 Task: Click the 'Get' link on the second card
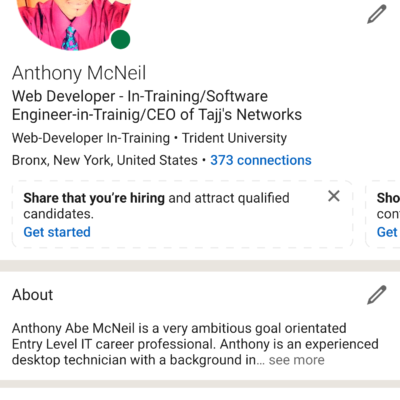point(387,232)
